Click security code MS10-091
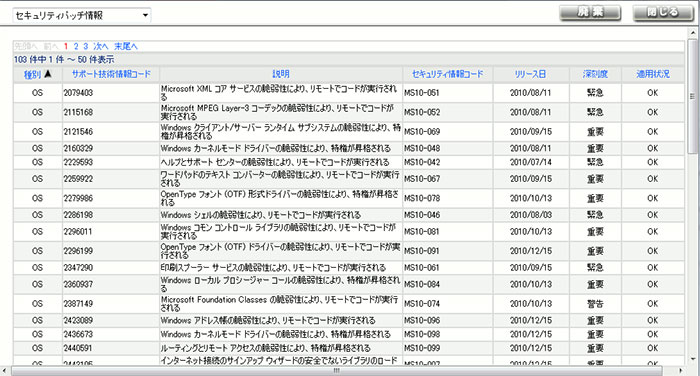Viewport: 700px width, 376px height. [x=422, y=251]
